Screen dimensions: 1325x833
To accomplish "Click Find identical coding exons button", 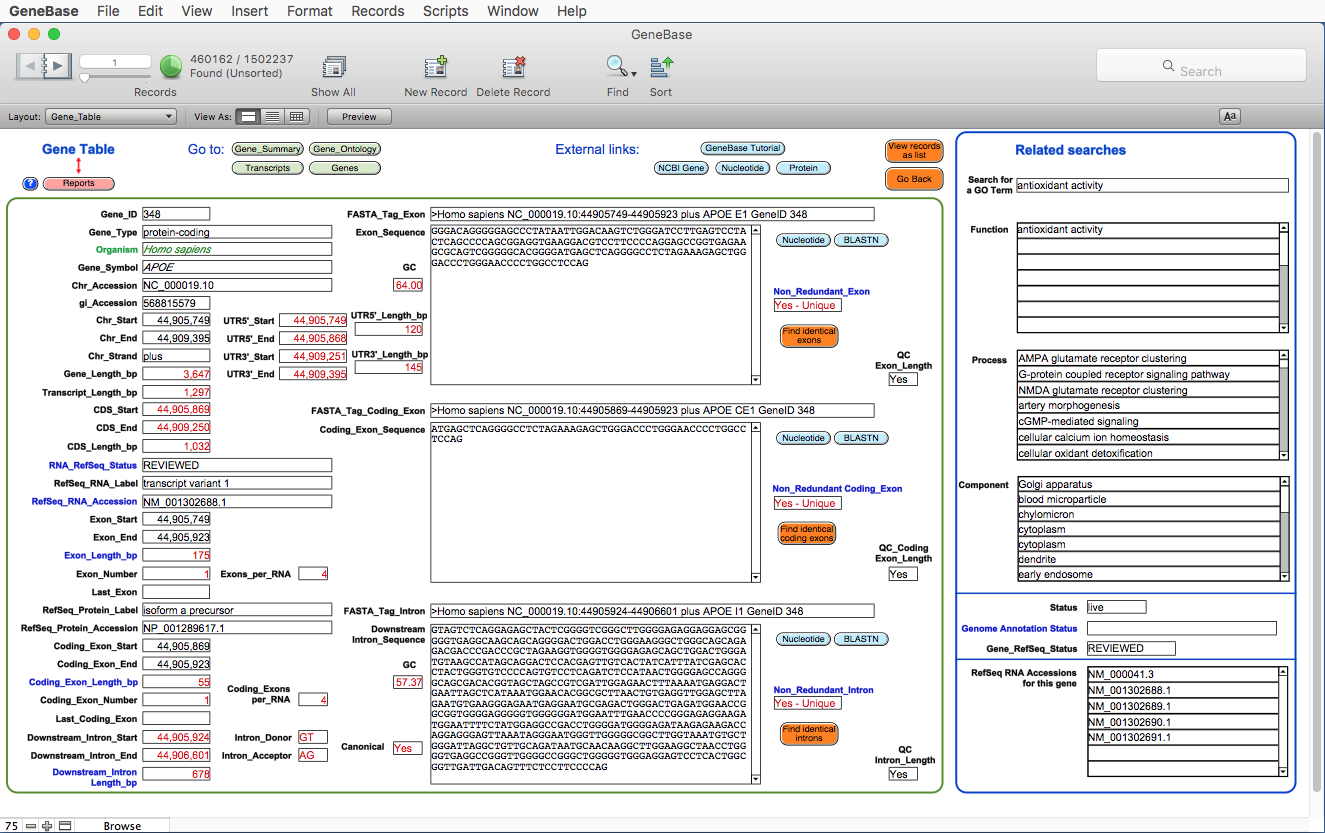I will coord(807,533).
